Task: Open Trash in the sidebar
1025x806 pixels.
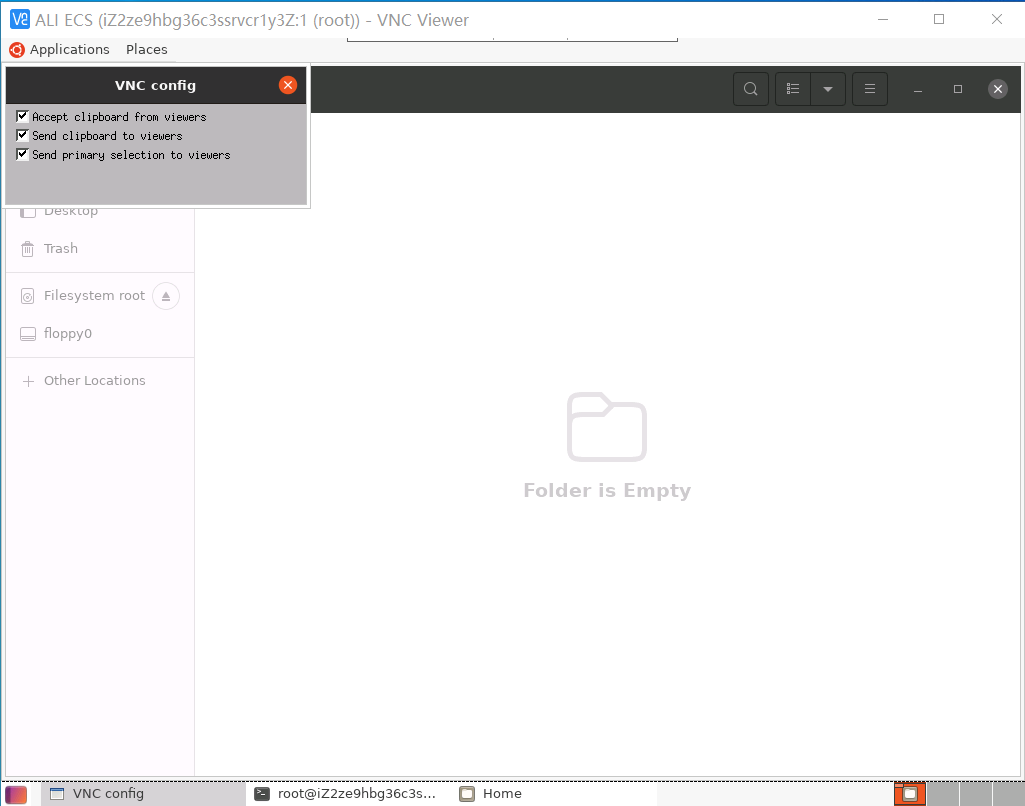Action: pos(100,248)
